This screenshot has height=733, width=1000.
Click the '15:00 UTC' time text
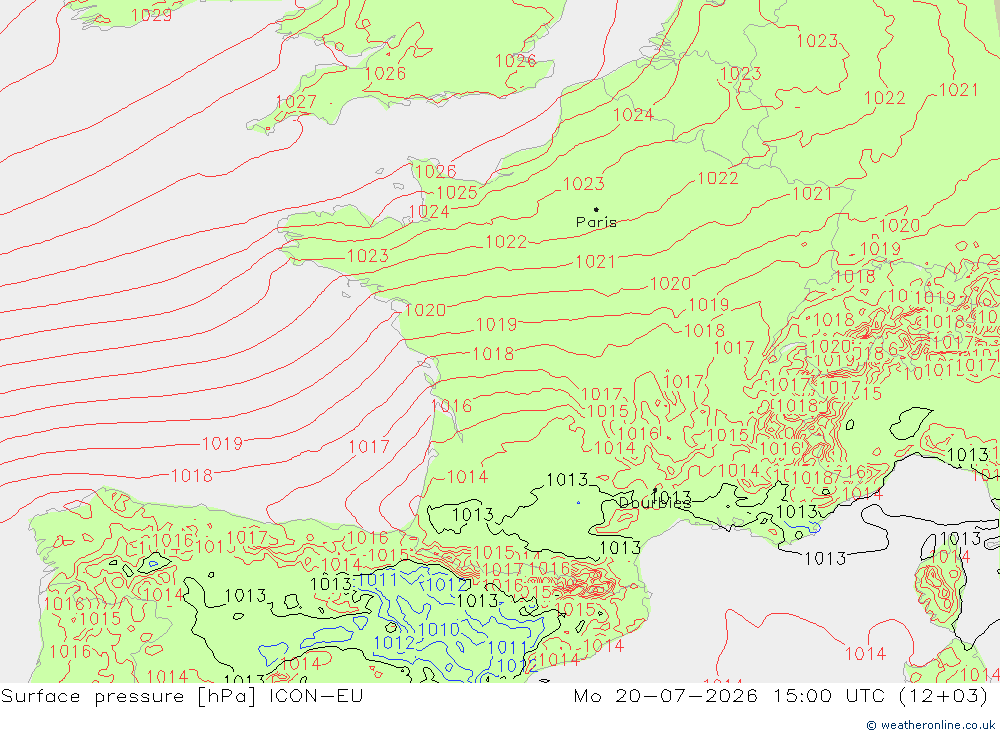click(829, 695)
